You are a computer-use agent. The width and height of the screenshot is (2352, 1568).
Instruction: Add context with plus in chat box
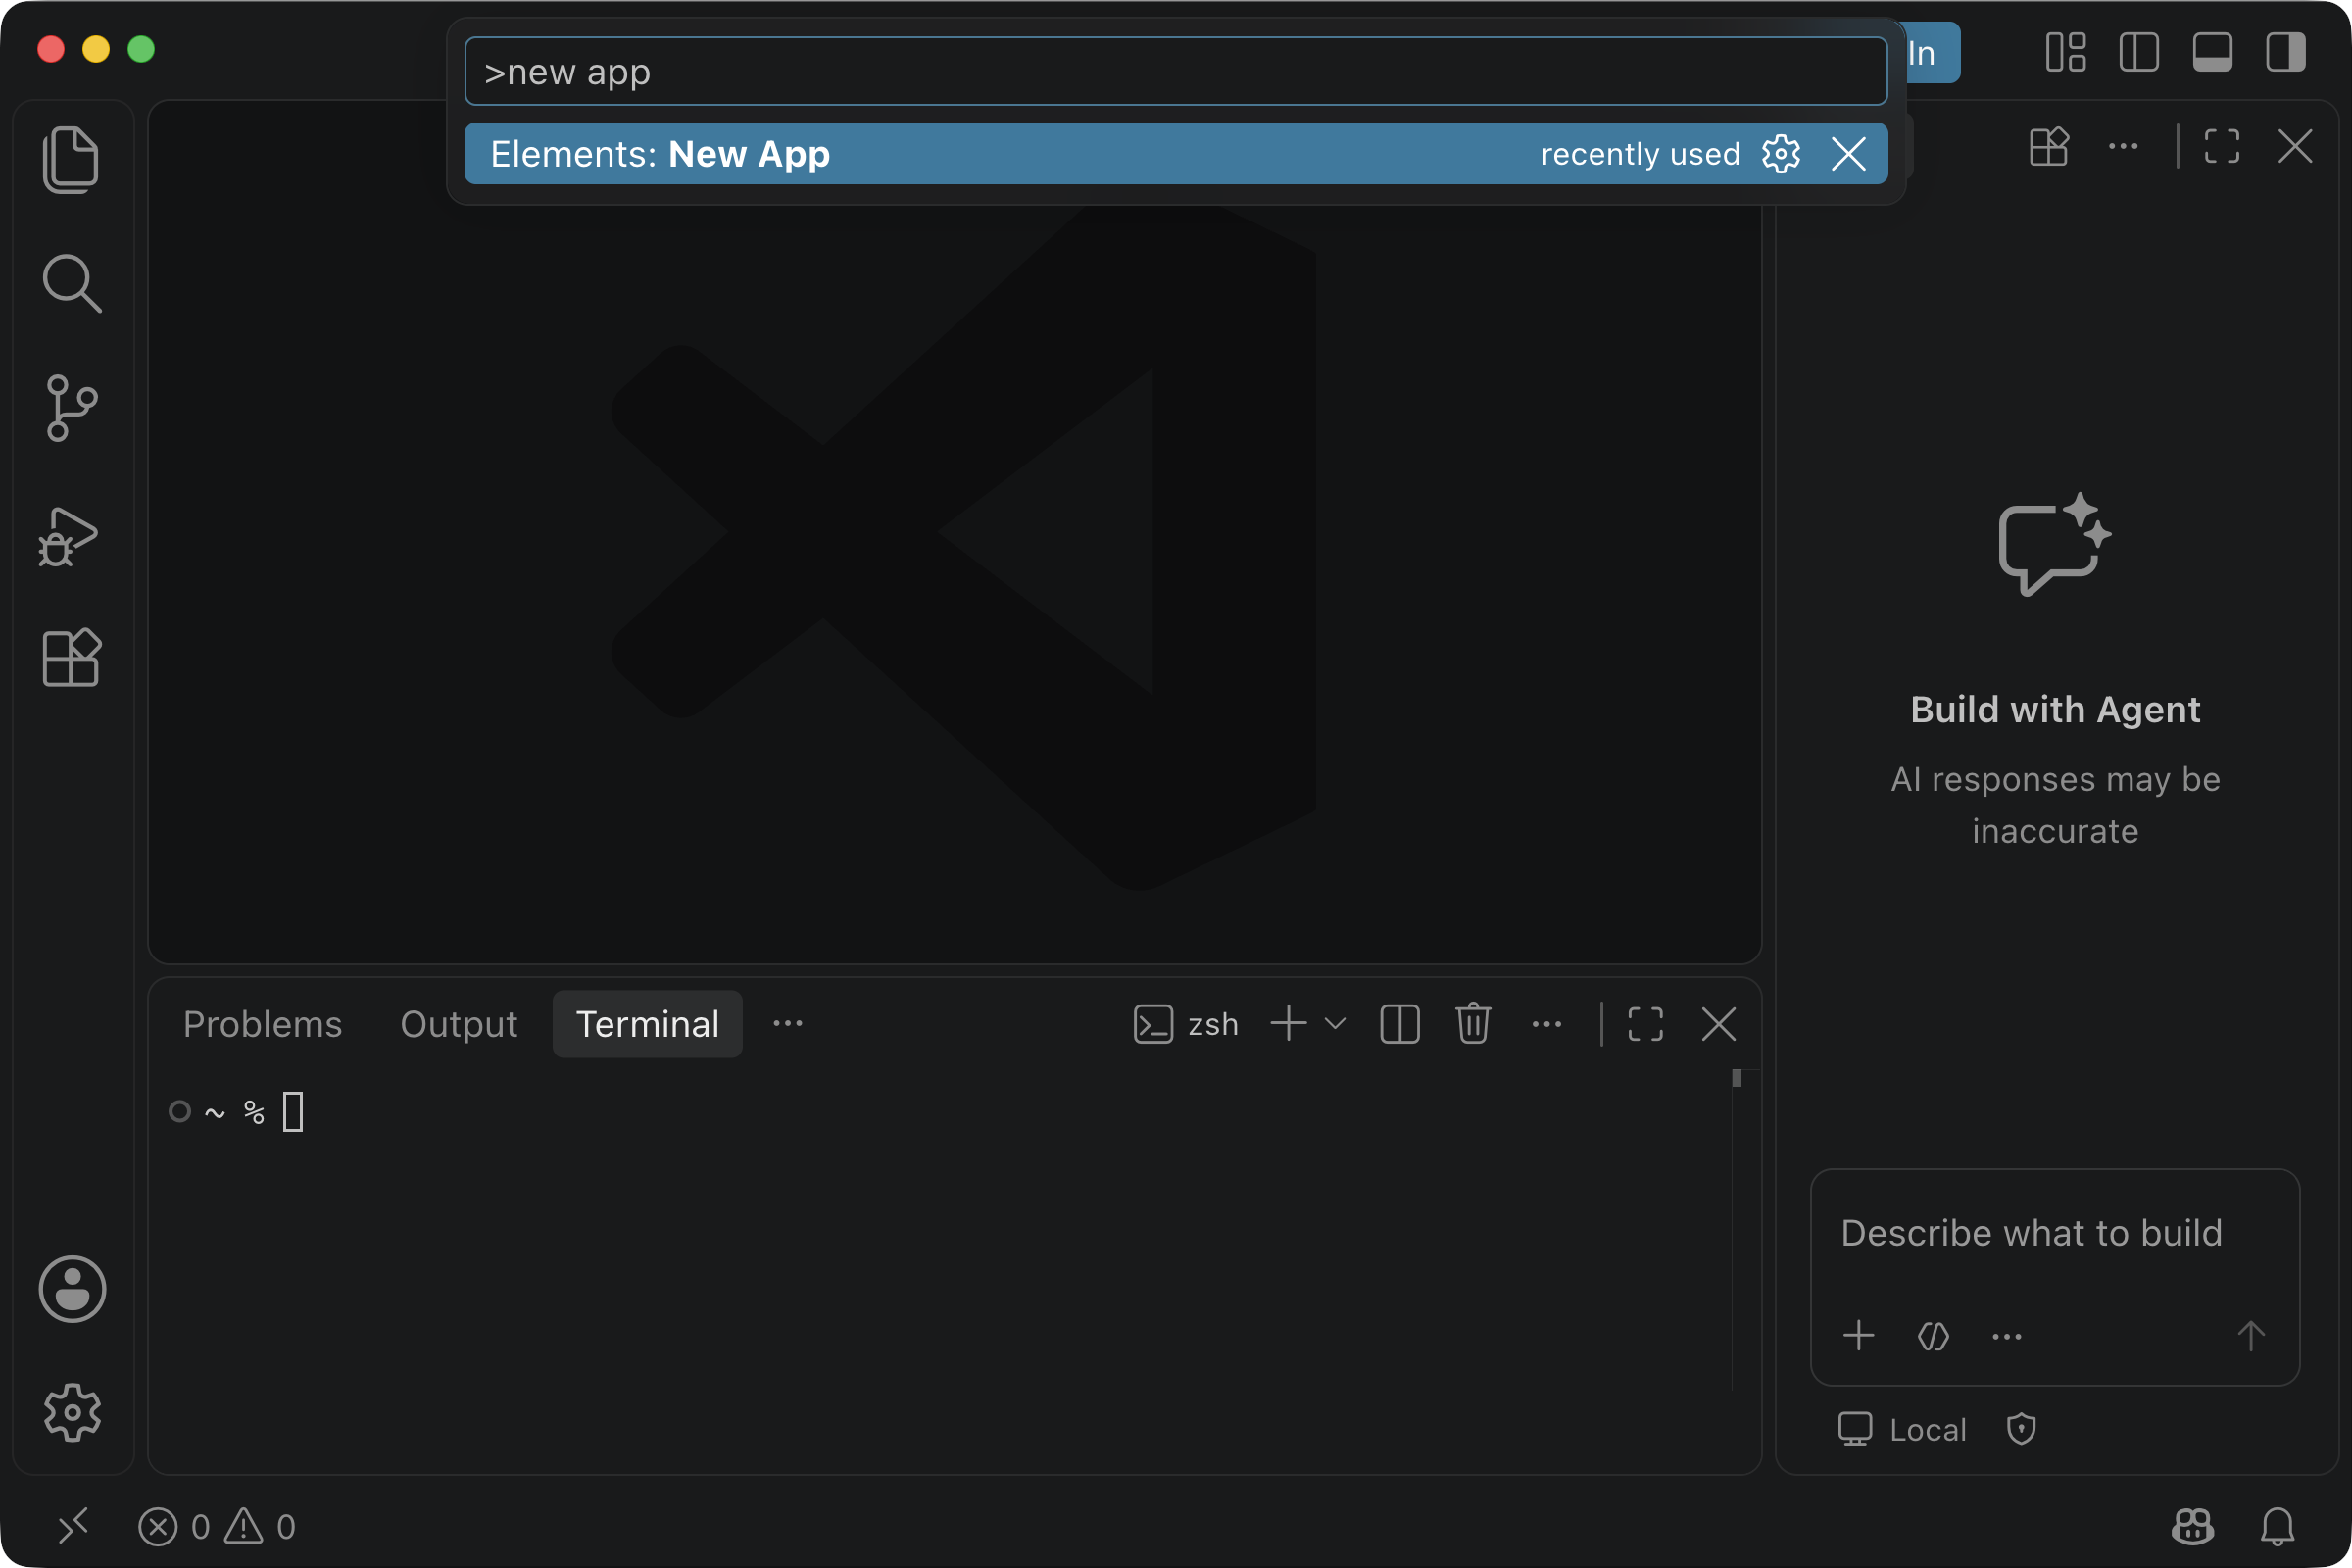point(1859,1336)
